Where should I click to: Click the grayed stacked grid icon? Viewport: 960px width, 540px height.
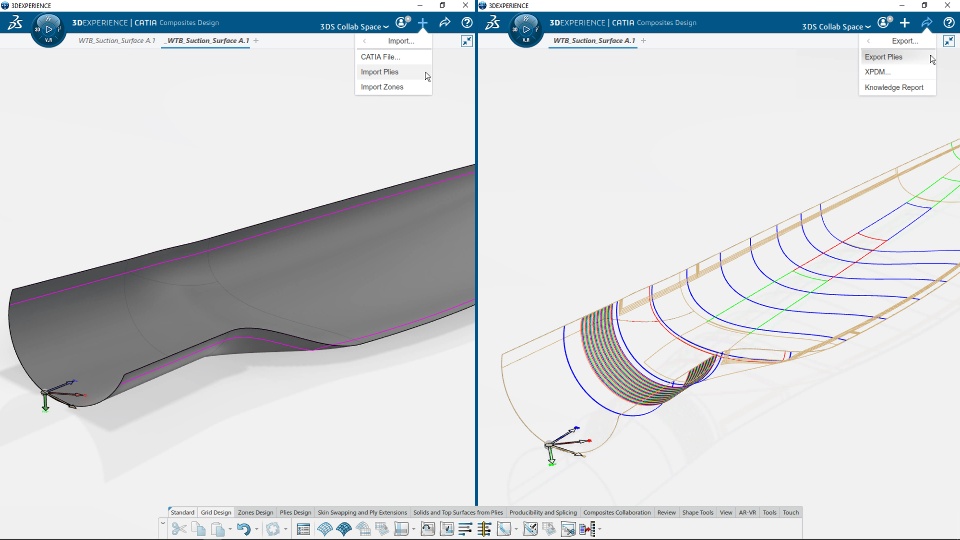[x=383, y=528]
